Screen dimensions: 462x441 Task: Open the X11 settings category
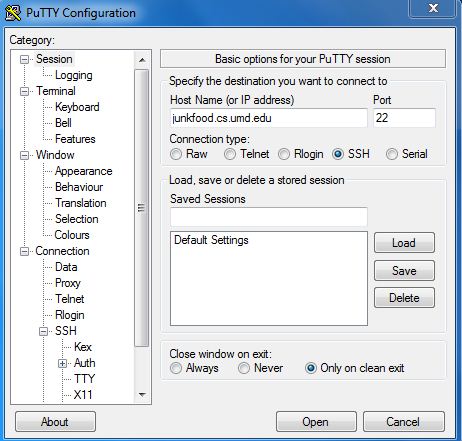(83, 395)
